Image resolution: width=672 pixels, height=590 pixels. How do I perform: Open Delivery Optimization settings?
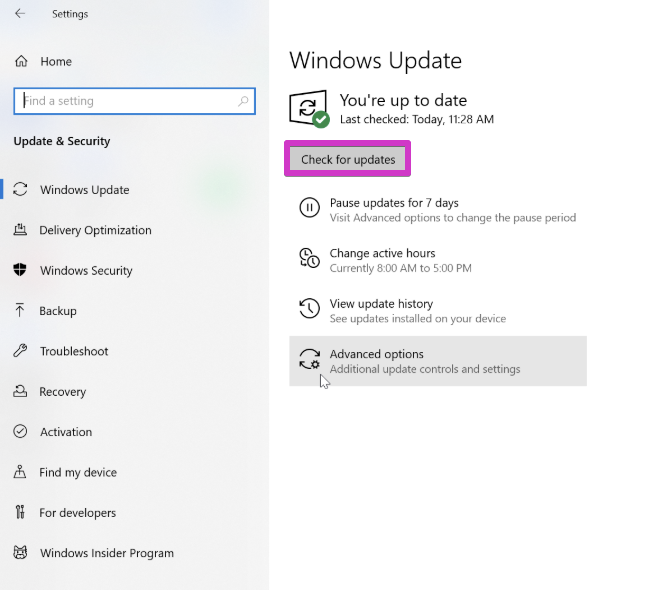pos(95,230)
